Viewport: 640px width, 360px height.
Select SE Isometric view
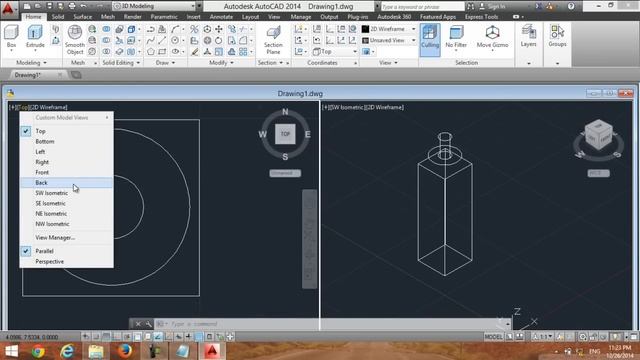click(67, 203)
